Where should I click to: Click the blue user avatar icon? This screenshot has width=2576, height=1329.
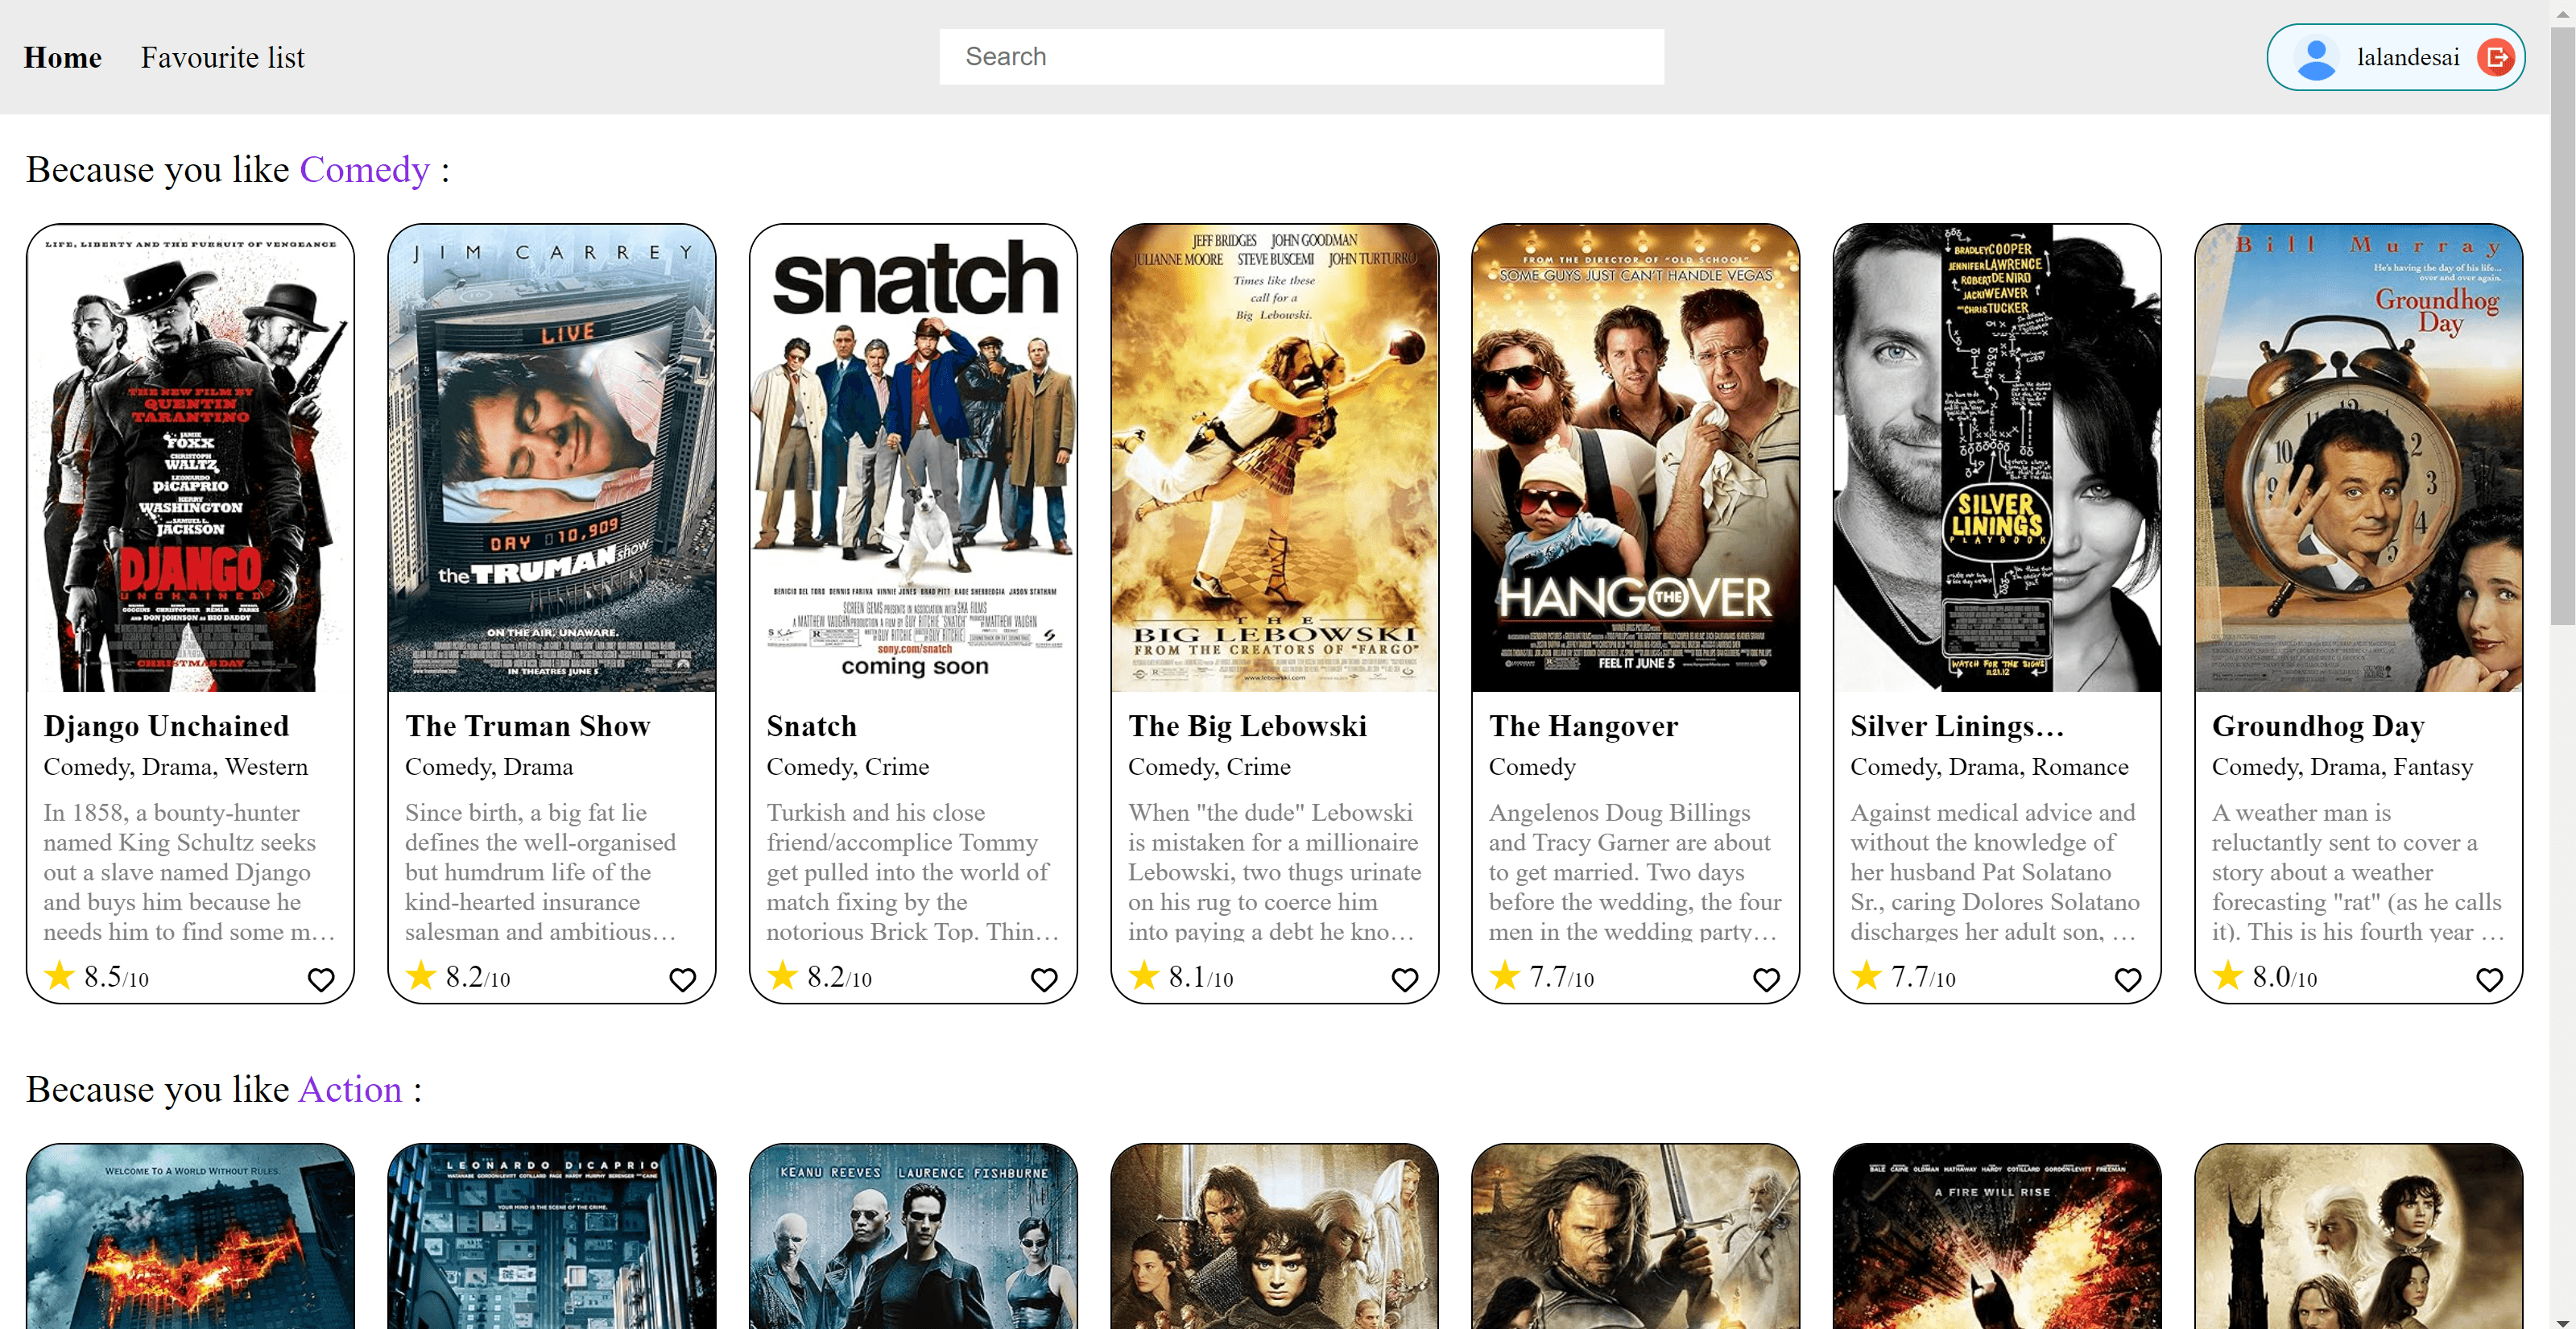(2315, 57)
